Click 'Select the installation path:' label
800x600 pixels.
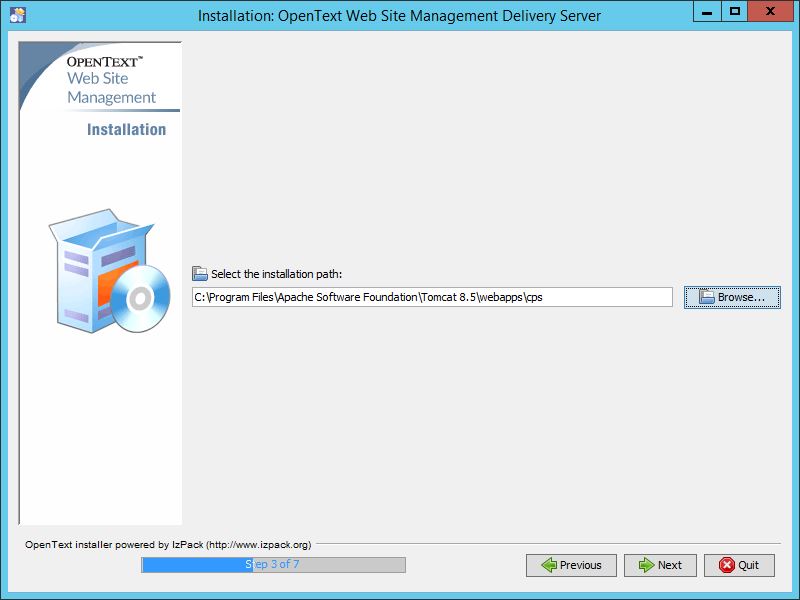[x=277, y=274]
